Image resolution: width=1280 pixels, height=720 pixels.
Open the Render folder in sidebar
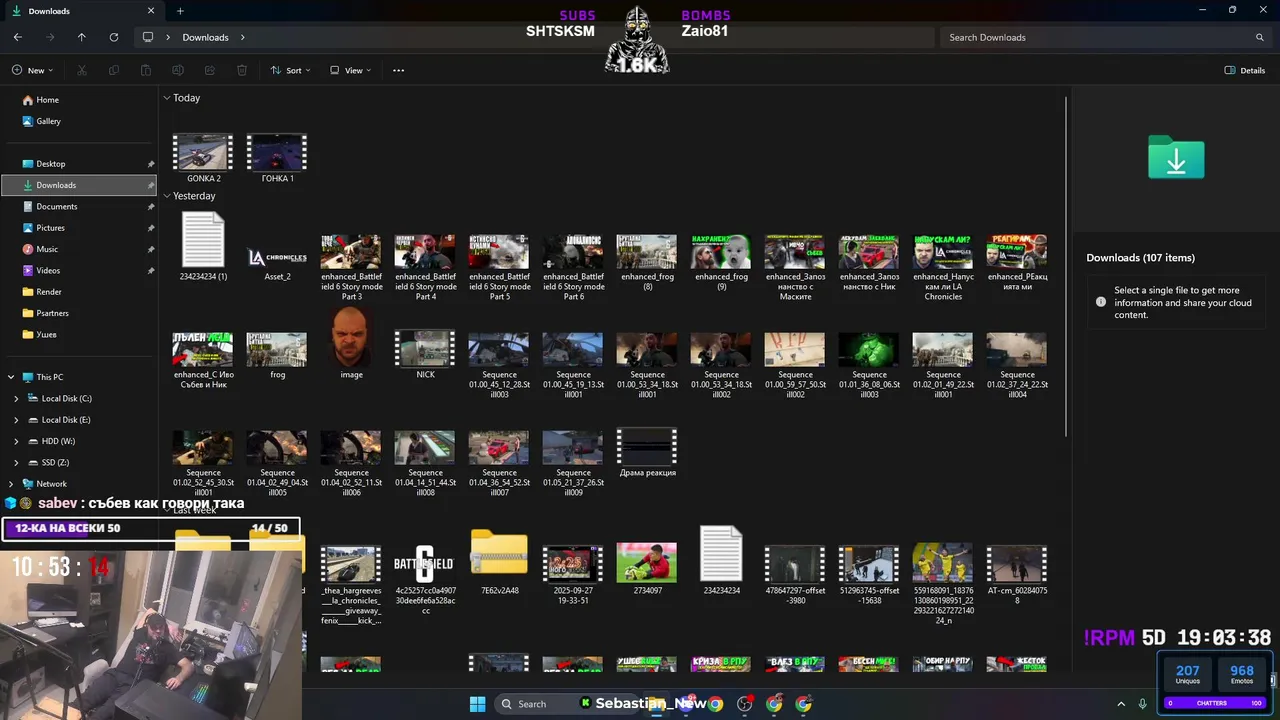coord(79,292)
